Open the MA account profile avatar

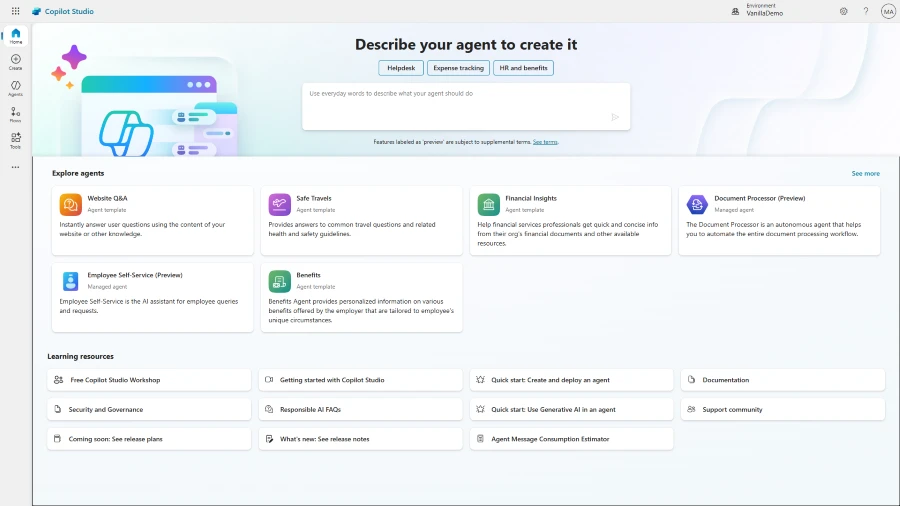click(888, 11)
